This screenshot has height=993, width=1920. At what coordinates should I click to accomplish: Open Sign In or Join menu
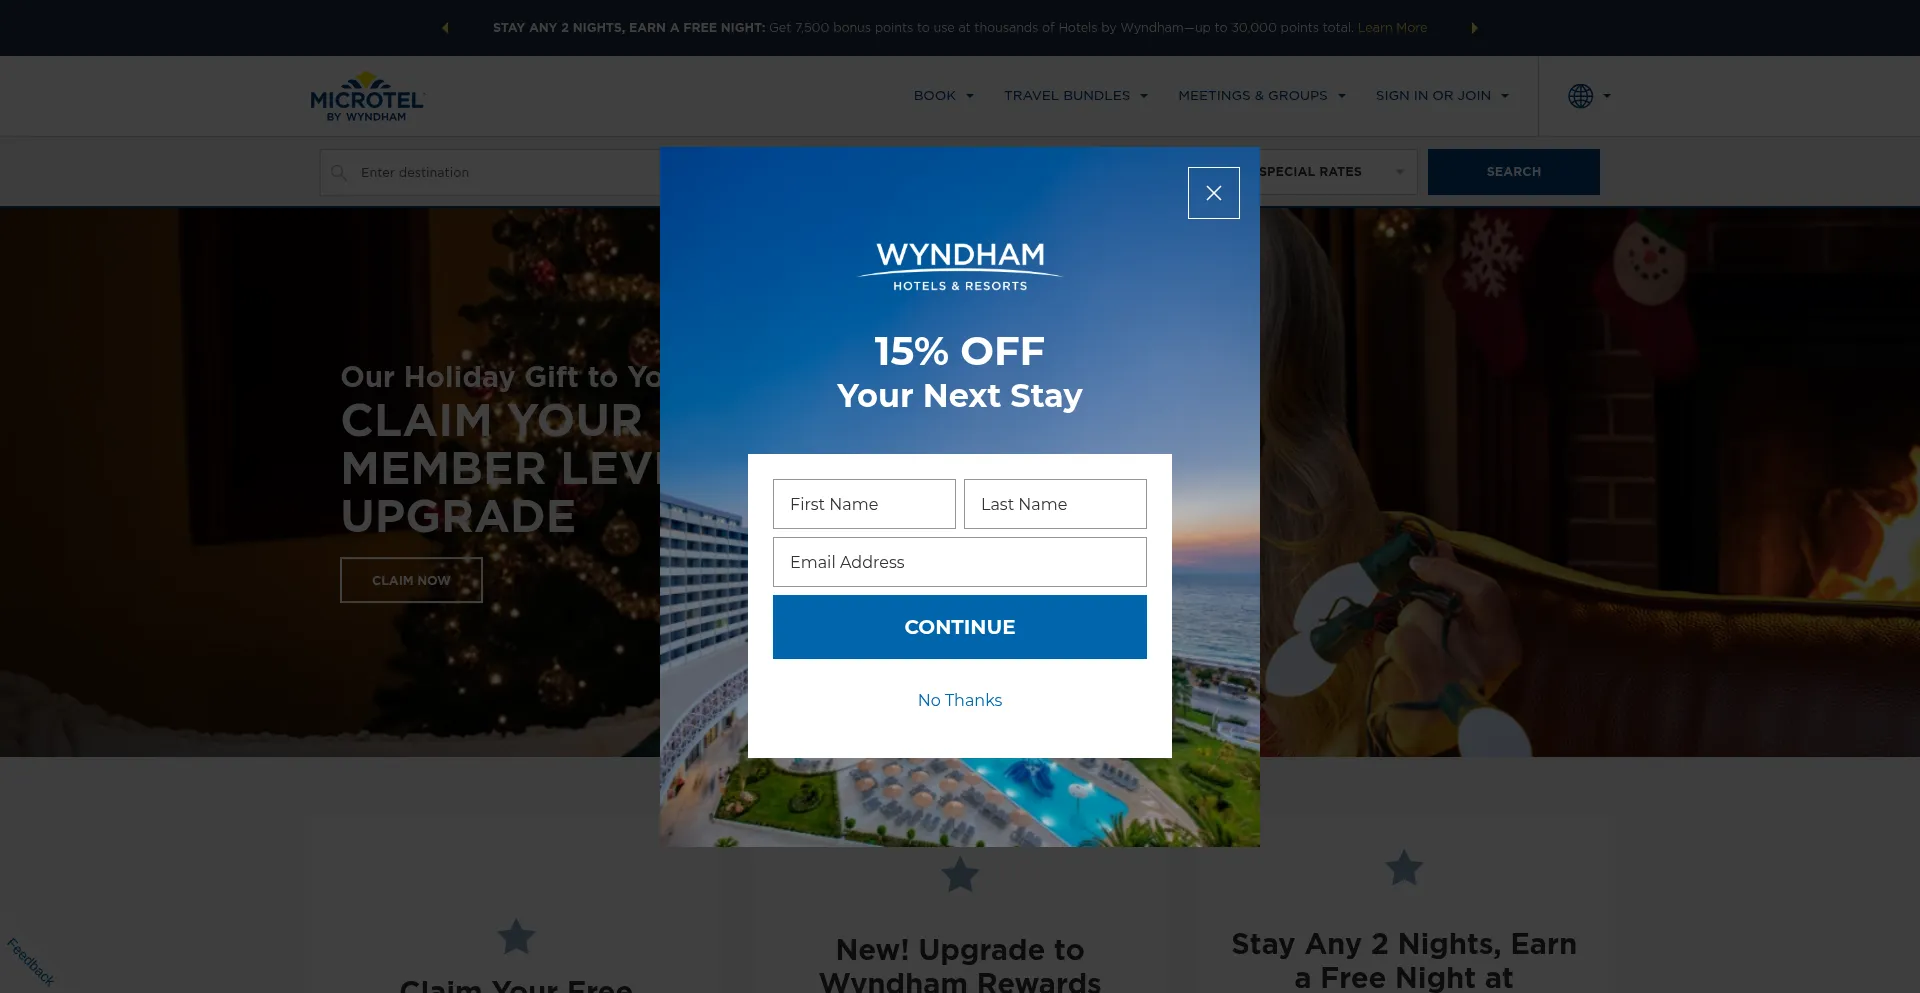[1442, 96]
